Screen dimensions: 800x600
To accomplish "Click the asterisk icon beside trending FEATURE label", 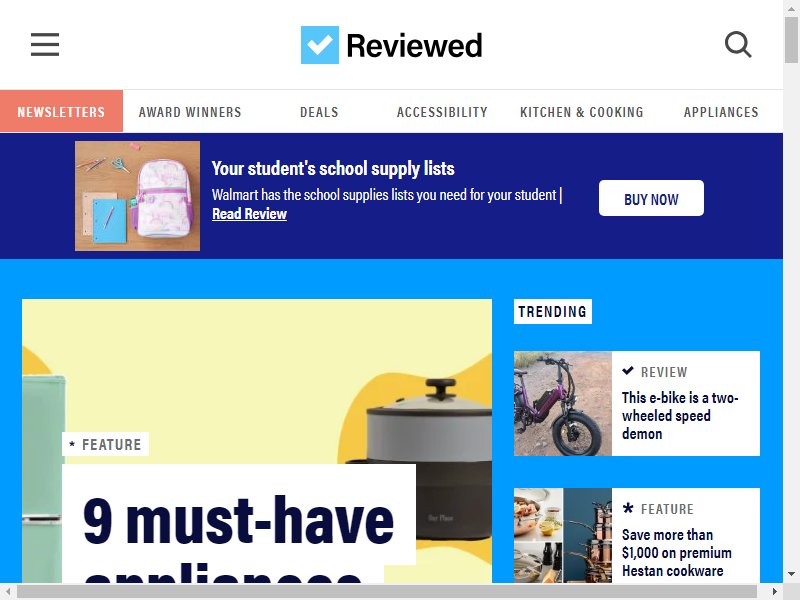I will coord(628,508).
